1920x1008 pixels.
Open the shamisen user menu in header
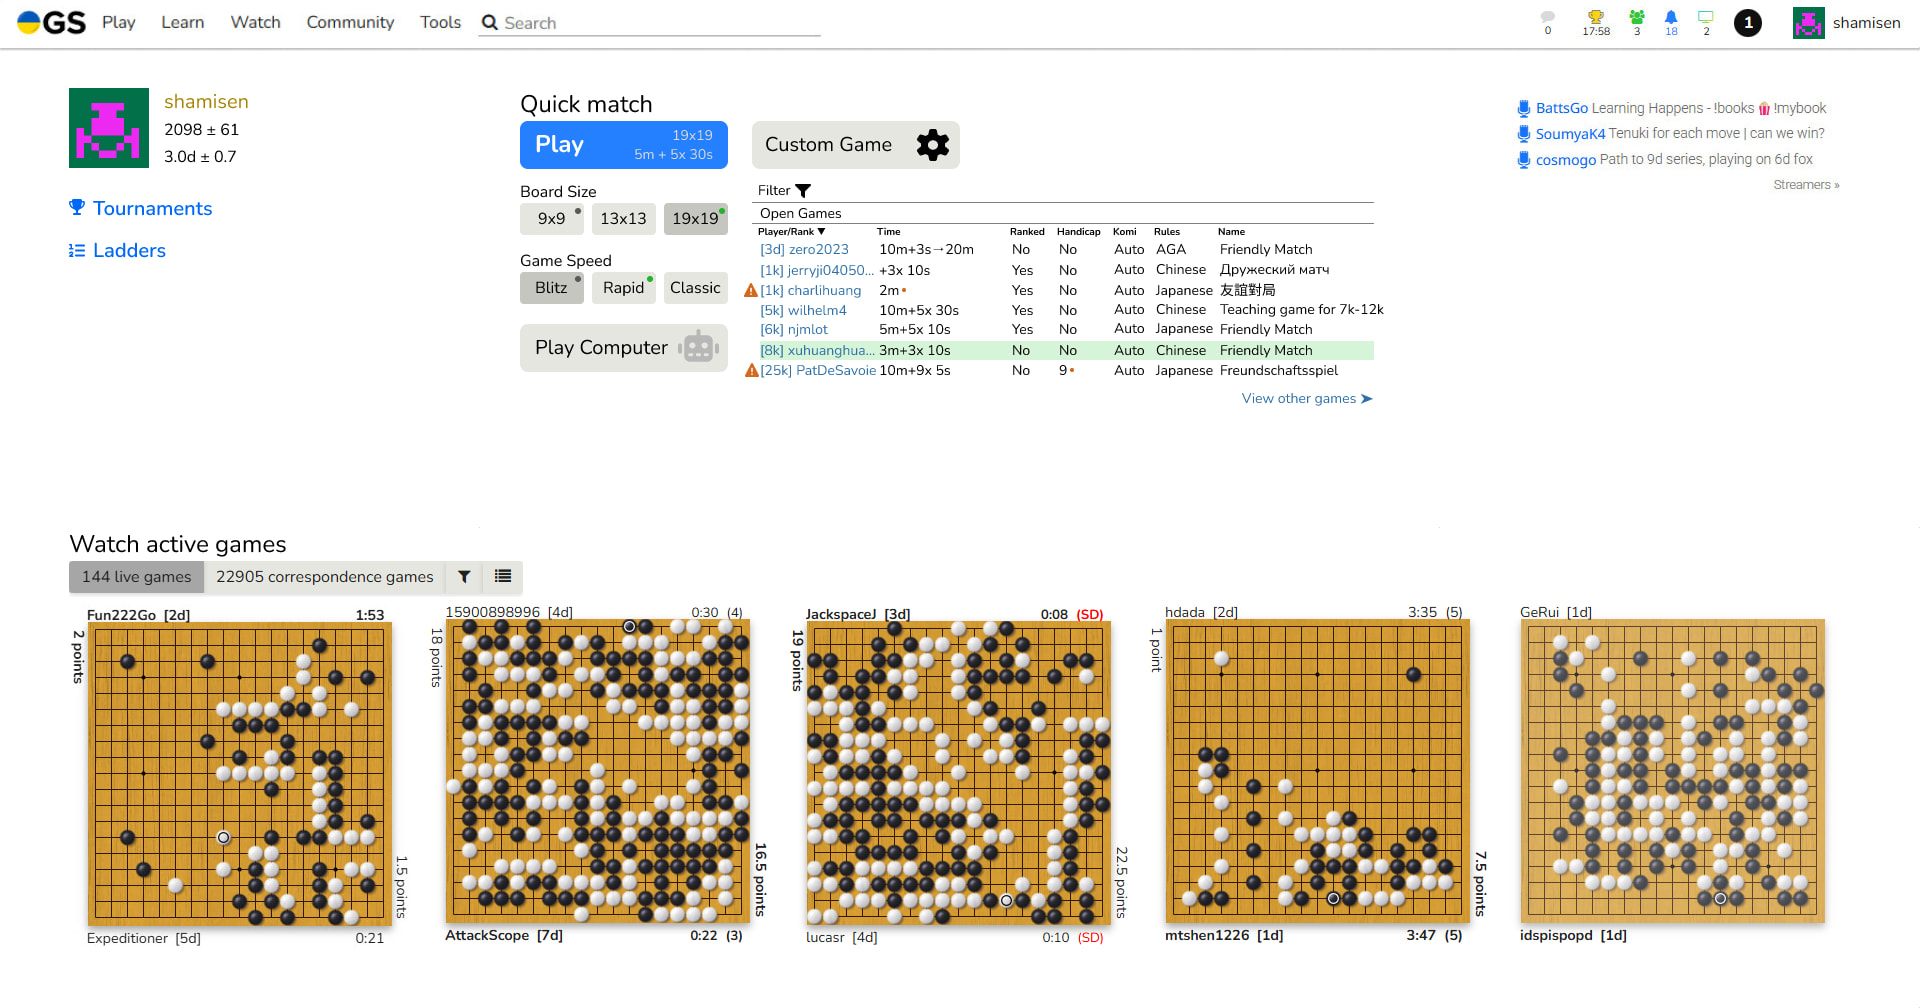click(x=1846, y=23)
